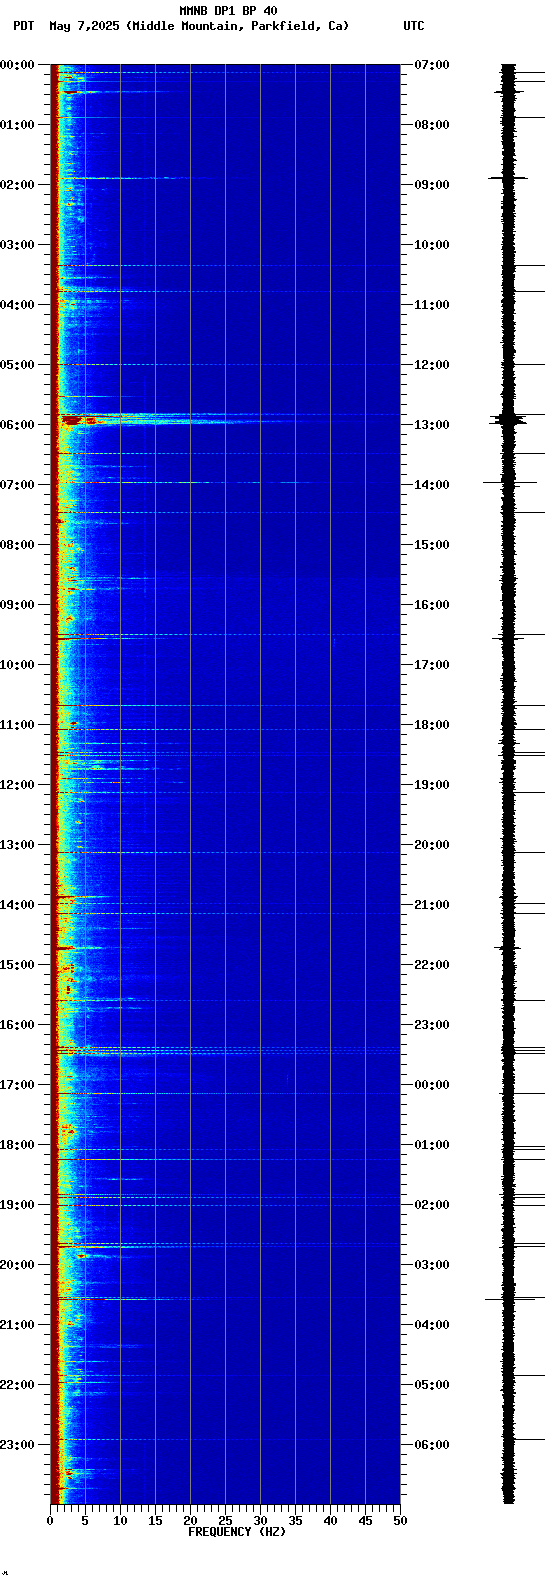Click the frequency axis value "10"

pyautogui.click(x=120, y=1521)
